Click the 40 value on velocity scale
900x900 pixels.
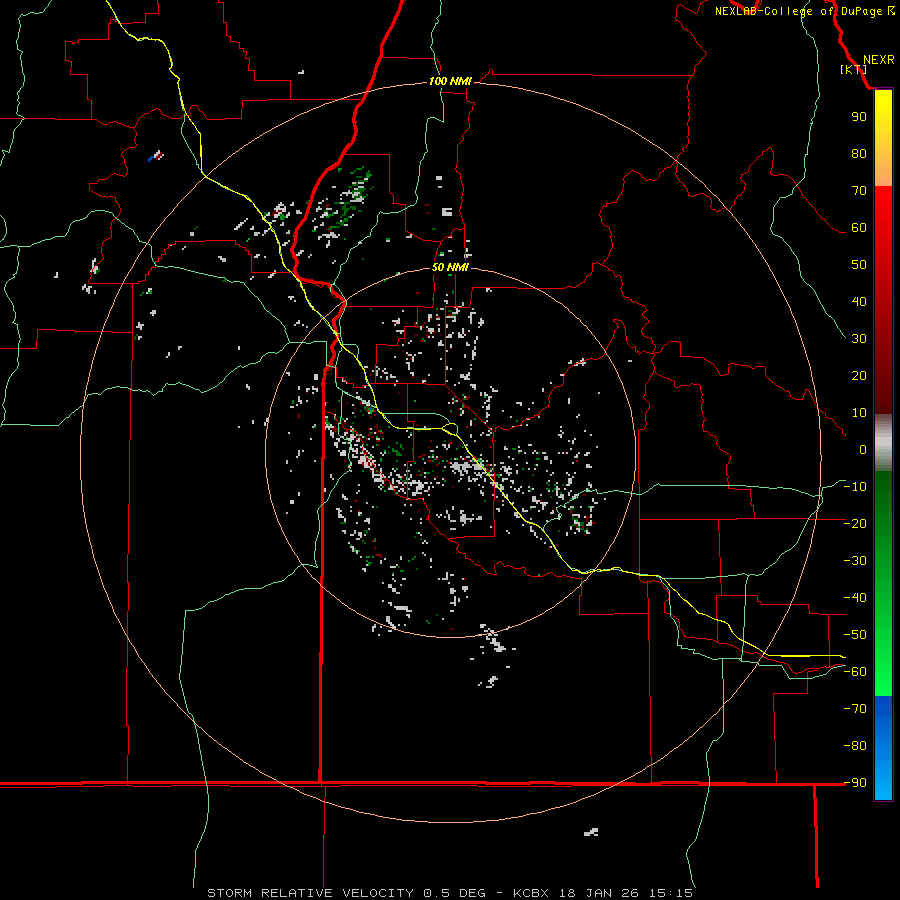click(x=859, y=302)
